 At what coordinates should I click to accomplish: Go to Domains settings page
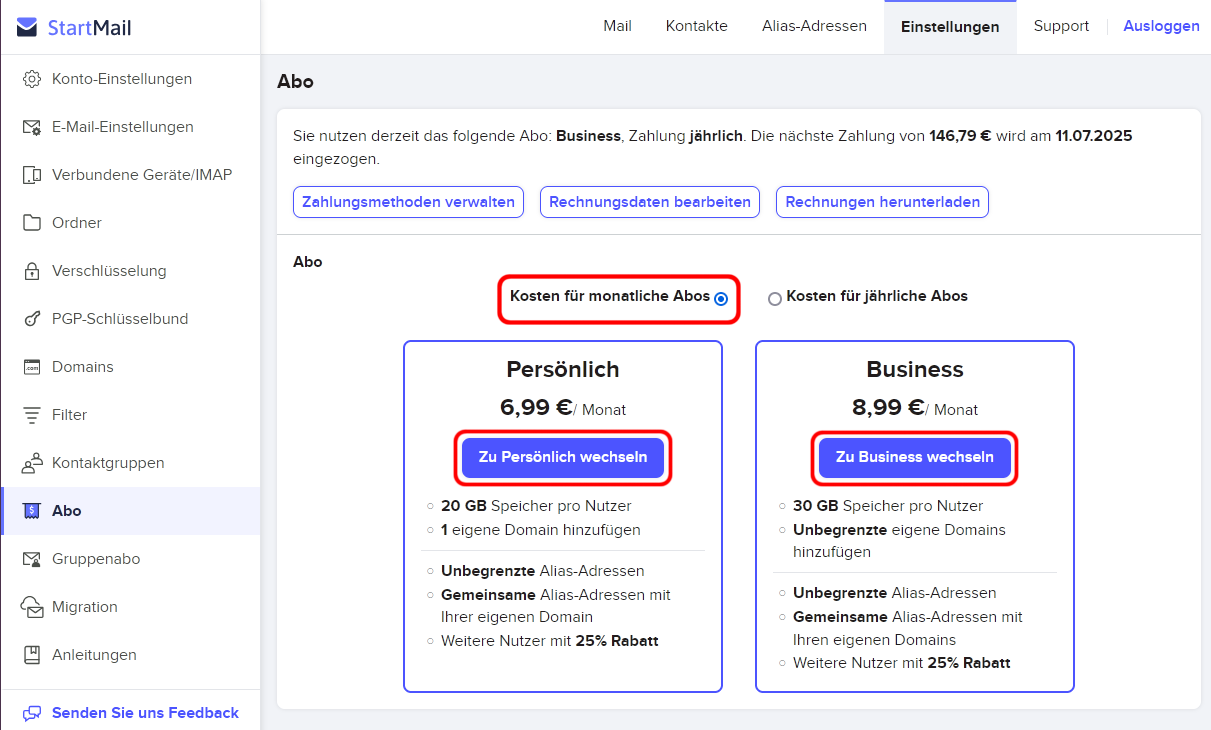(x=130, y=367)
